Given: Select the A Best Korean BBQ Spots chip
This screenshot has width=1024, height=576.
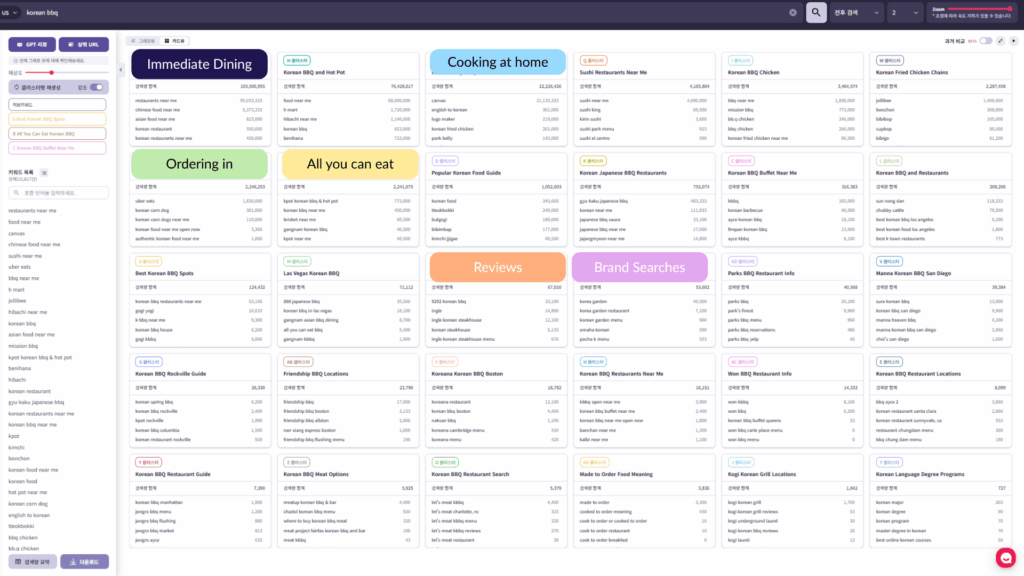Looking at the screenshot, I should pyautogui.click(x=57, y=119).
